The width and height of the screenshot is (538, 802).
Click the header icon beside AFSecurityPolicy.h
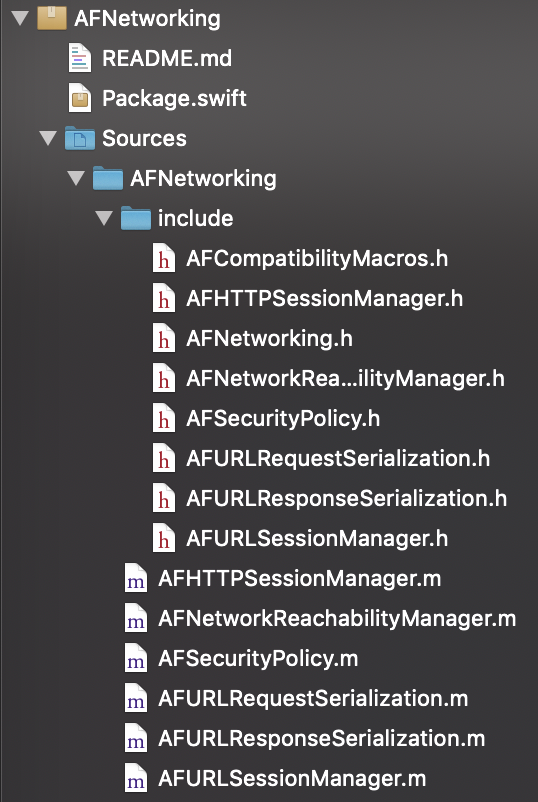click(x=164, y=418)
